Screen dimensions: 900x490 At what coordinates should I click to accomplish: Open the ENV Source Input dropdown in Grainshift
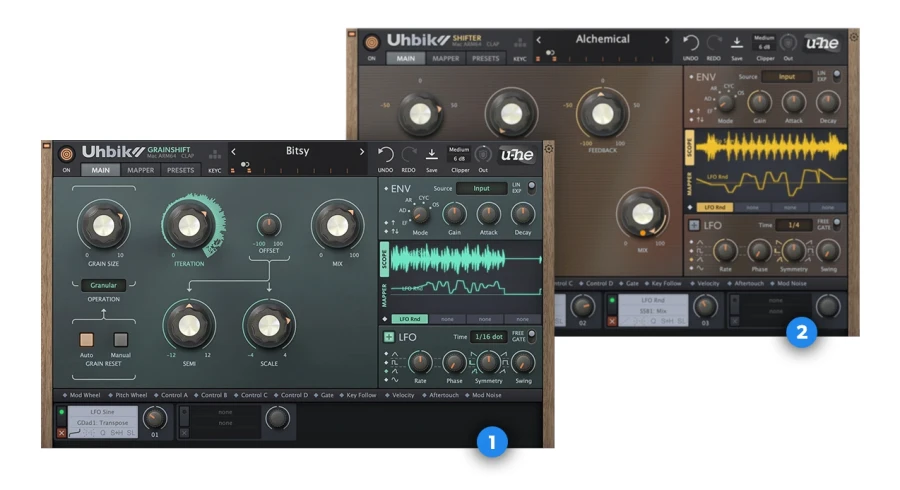coord(482,188)
